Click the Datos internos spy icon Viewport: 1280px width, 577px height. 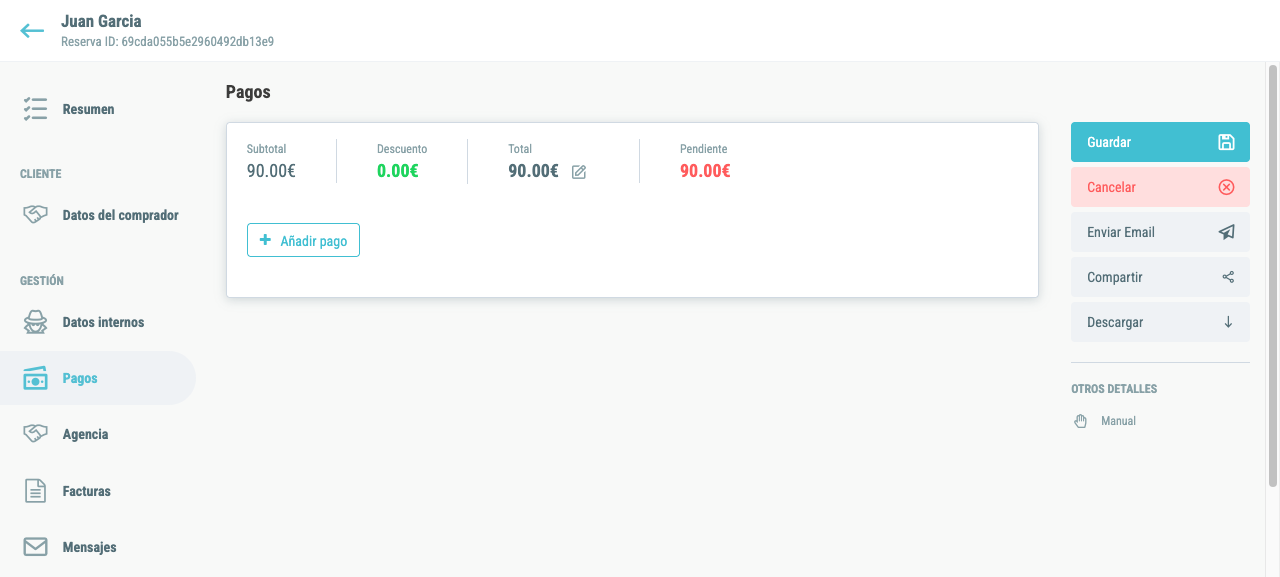(36, 322)
